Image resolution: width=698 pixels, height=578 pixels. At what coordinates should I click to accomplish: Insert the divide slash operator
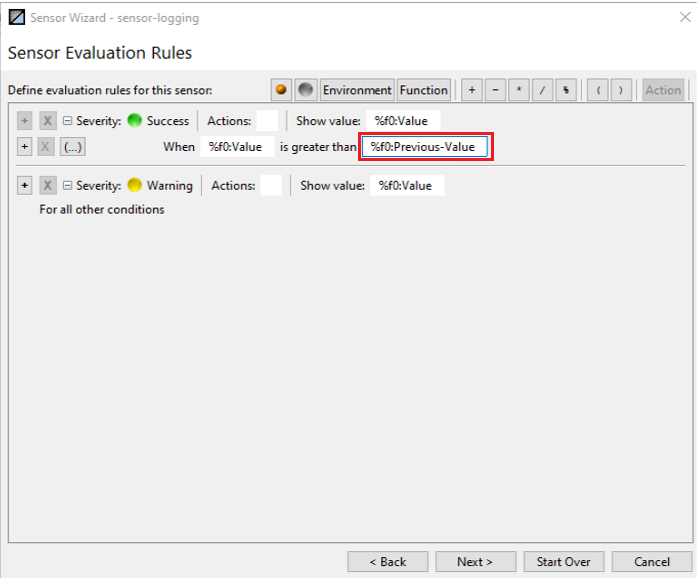[x=542, y=90]
